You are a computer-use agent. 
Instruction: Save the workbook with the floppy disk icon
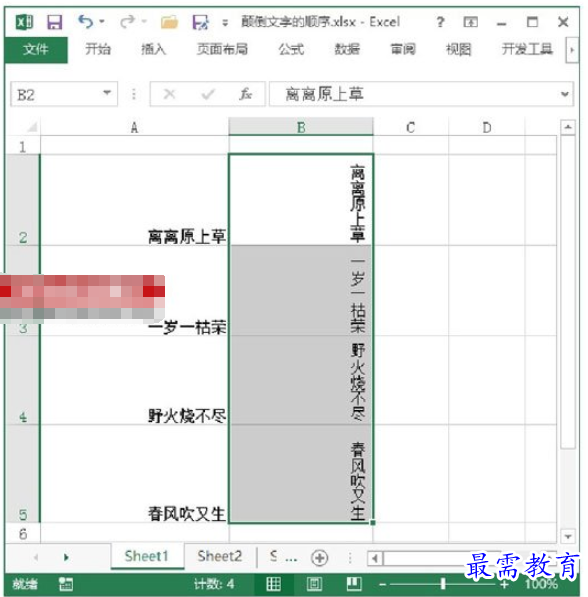coord(54,22)
